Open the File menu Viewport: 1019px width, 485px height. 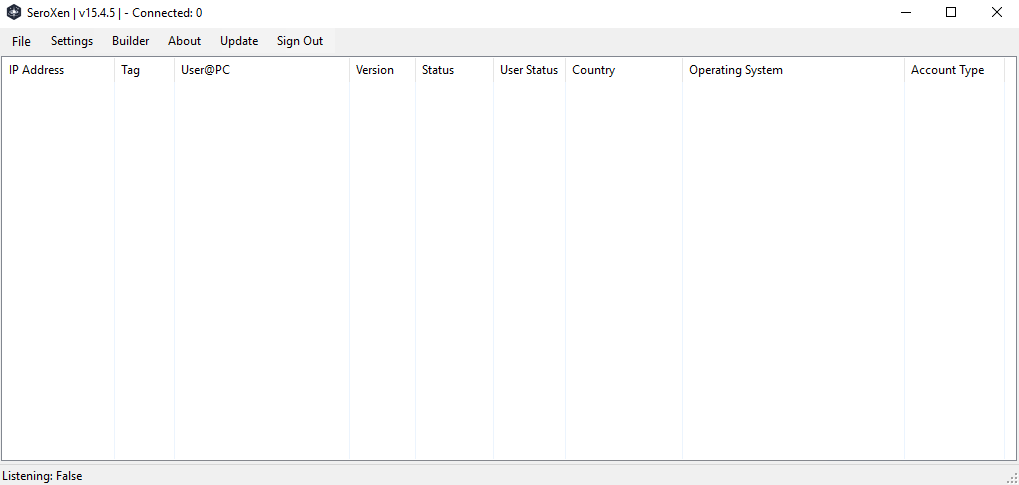[21, 41]
